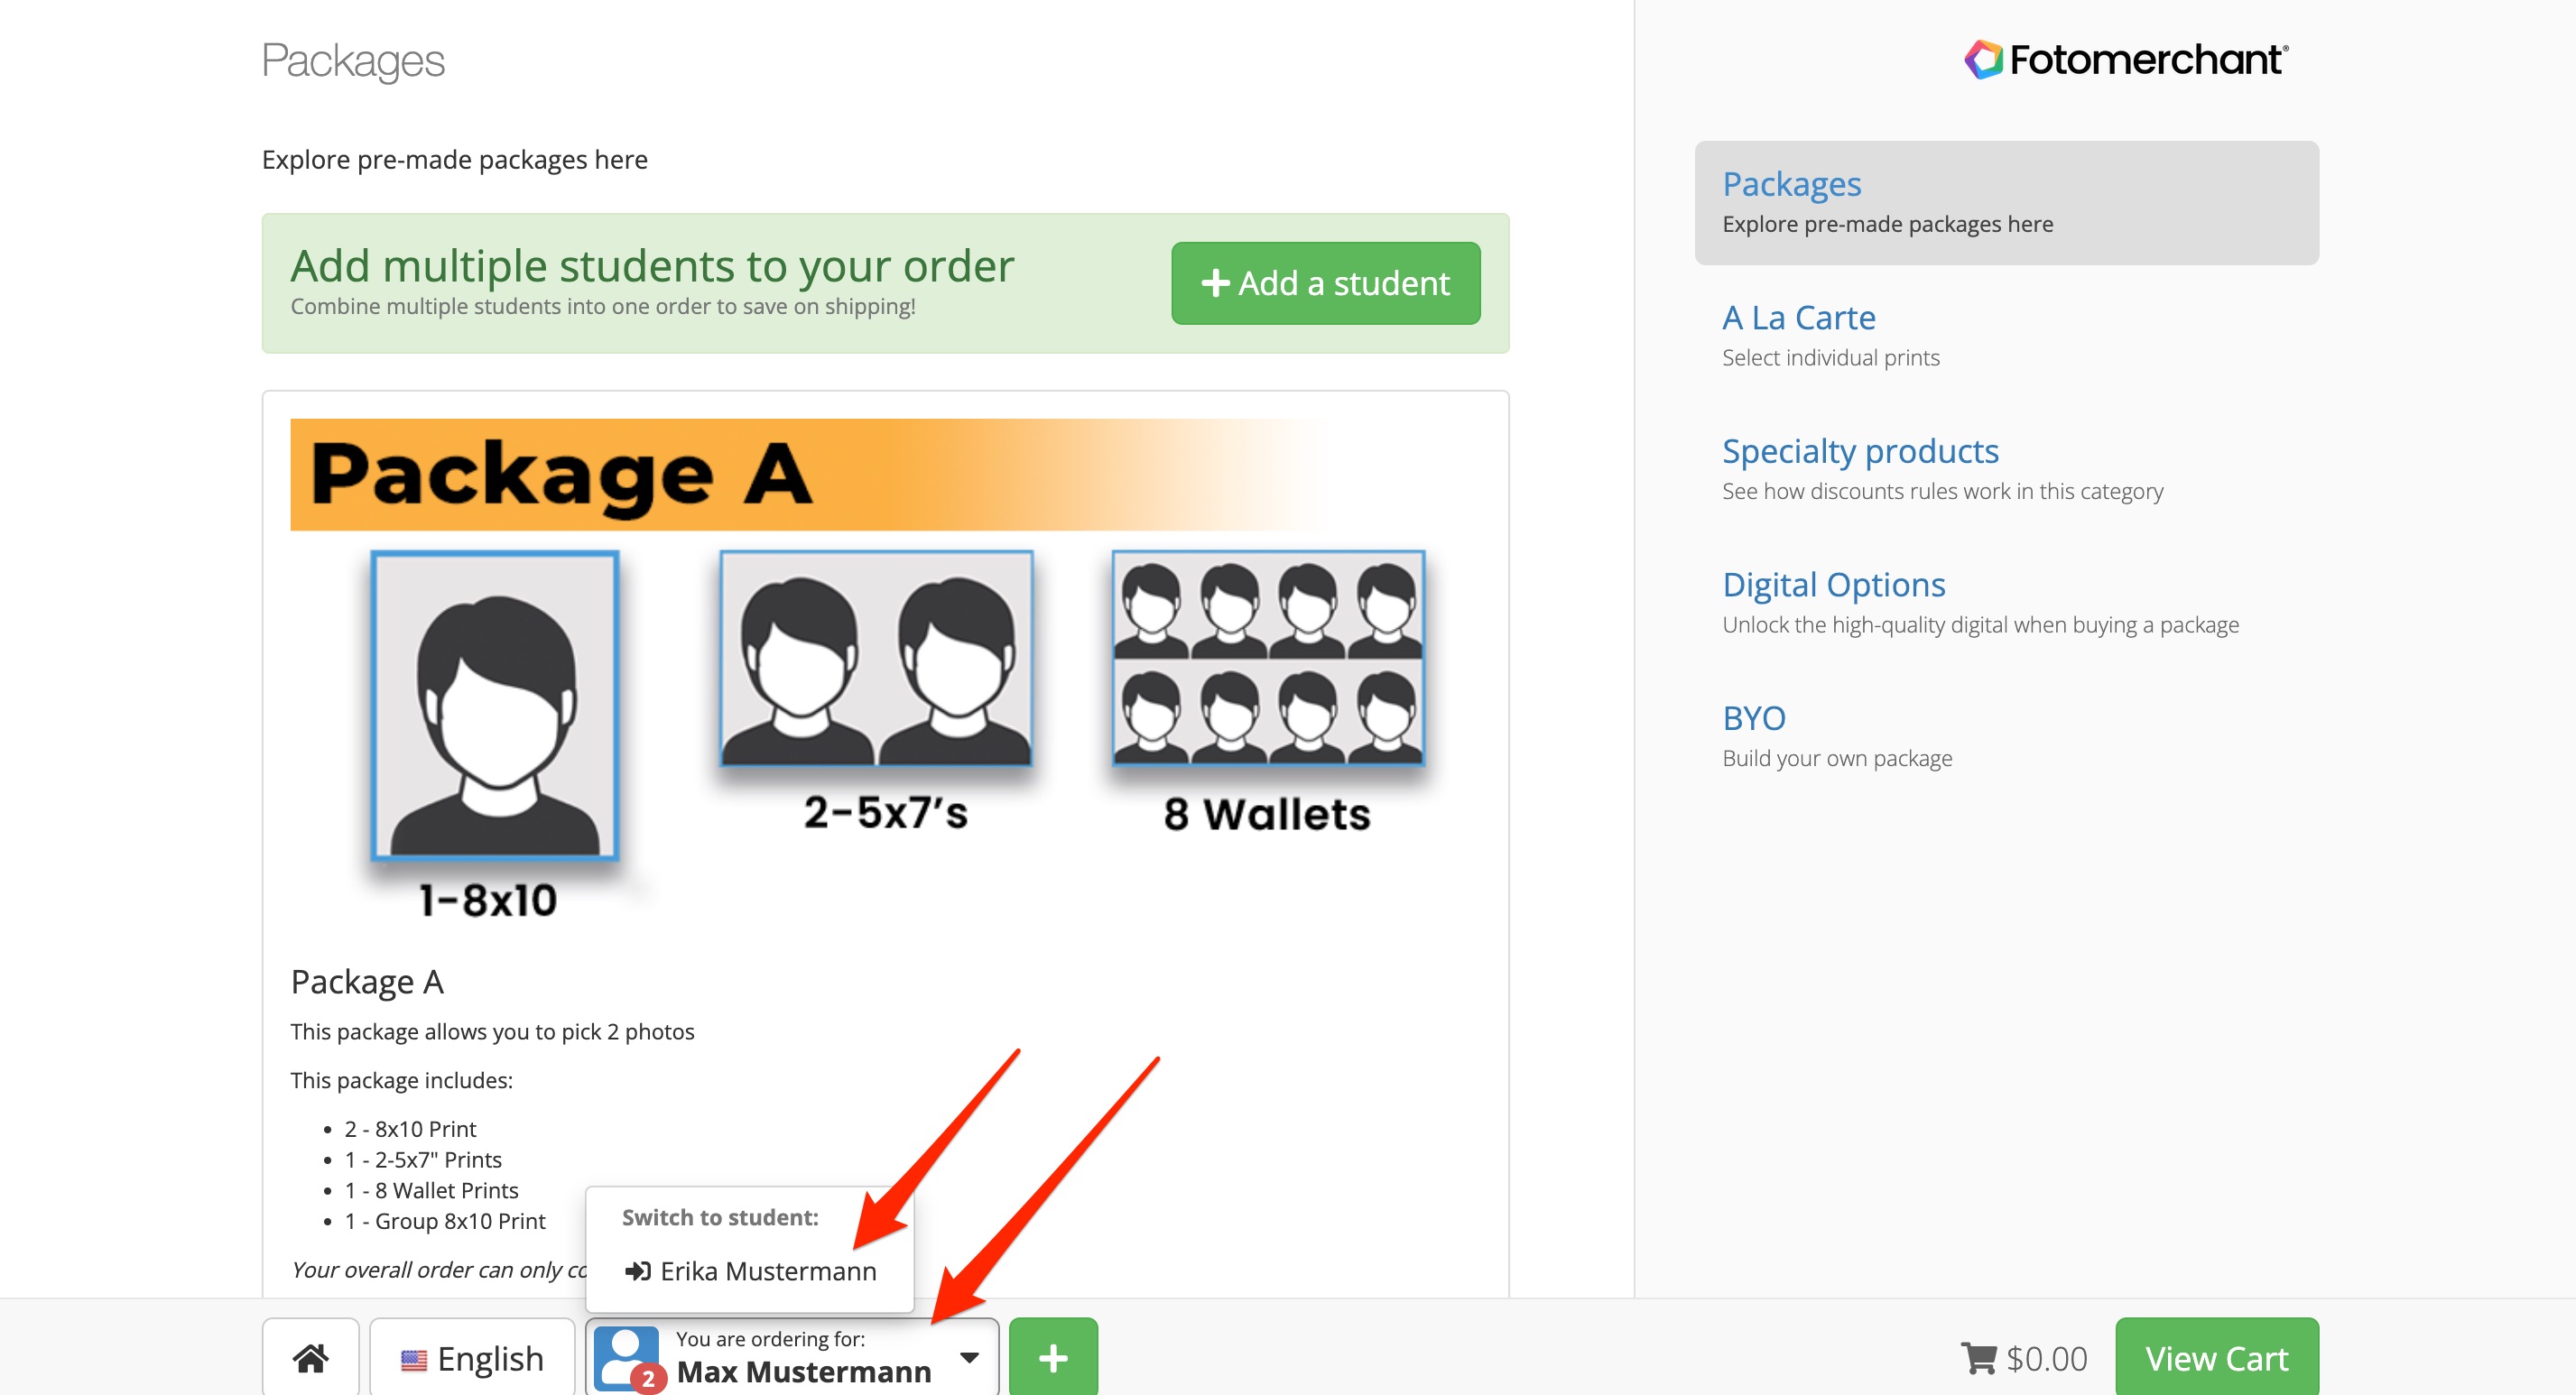Click the Package A title text
The width and height of the screenshot is (2576, 1395).
click(x=367, y=982)
